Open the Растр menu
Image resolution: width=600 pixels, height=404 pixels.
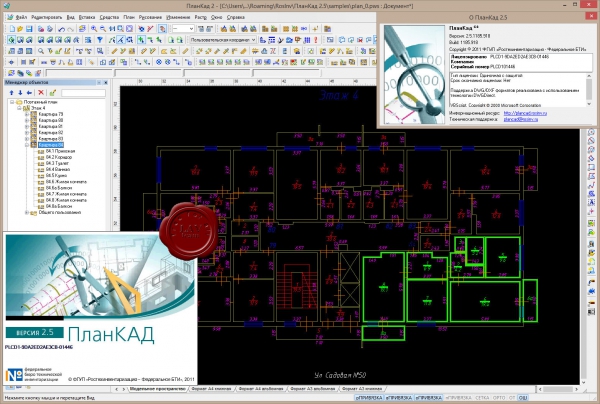[201, 17]
